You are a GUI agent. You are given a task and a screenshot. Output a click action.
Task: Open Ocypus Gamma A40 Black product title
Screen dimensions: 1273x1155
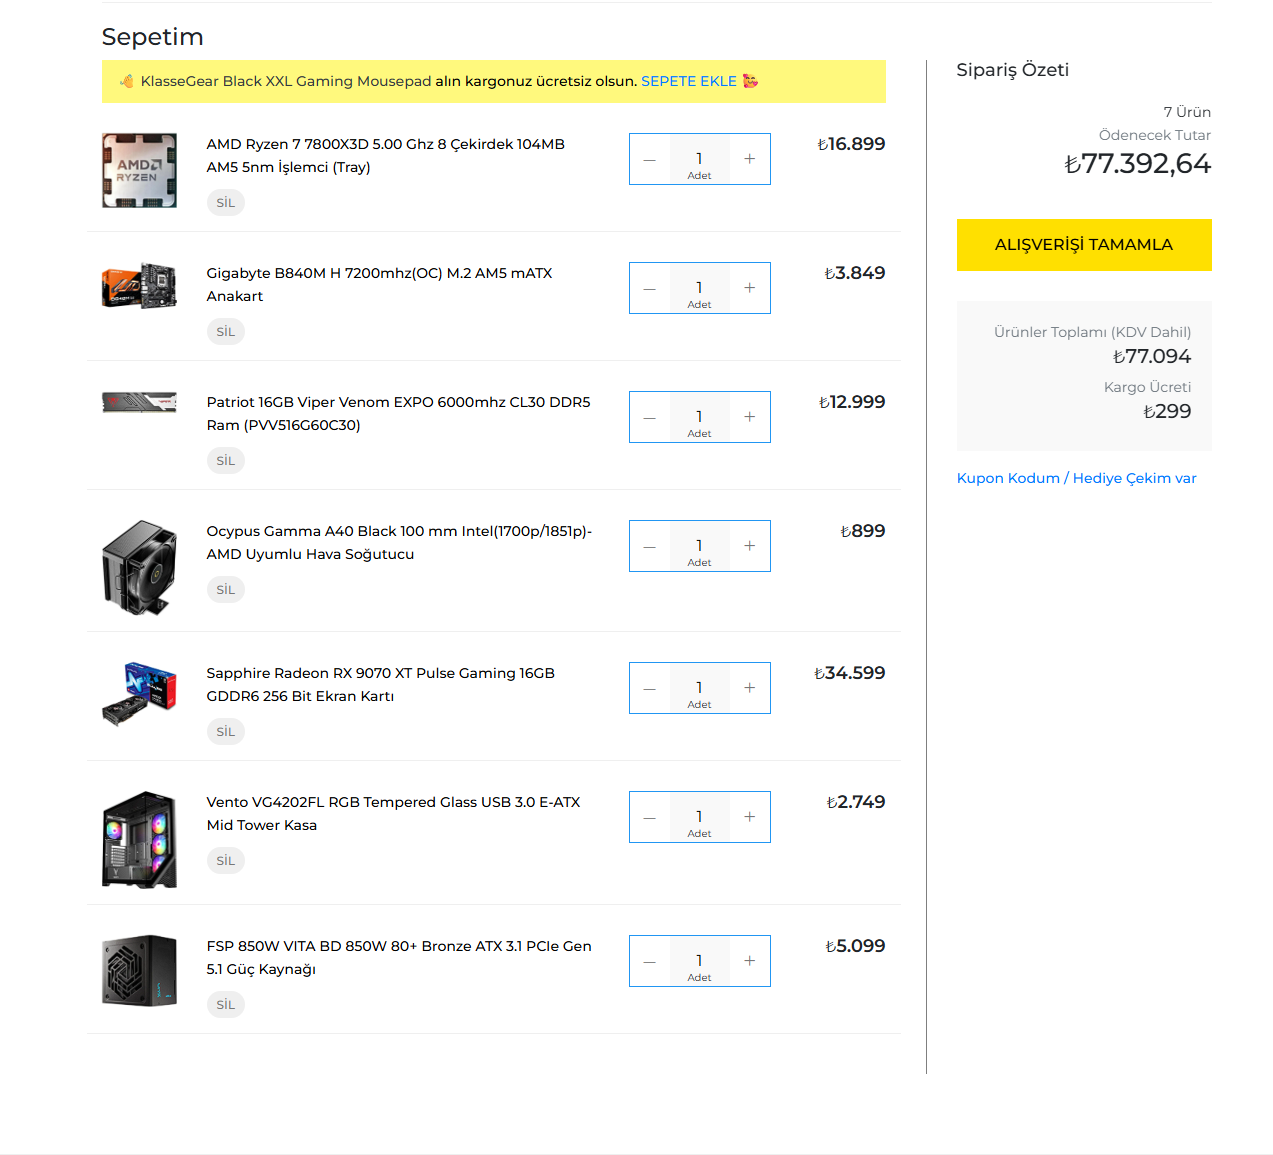point(399,543)
